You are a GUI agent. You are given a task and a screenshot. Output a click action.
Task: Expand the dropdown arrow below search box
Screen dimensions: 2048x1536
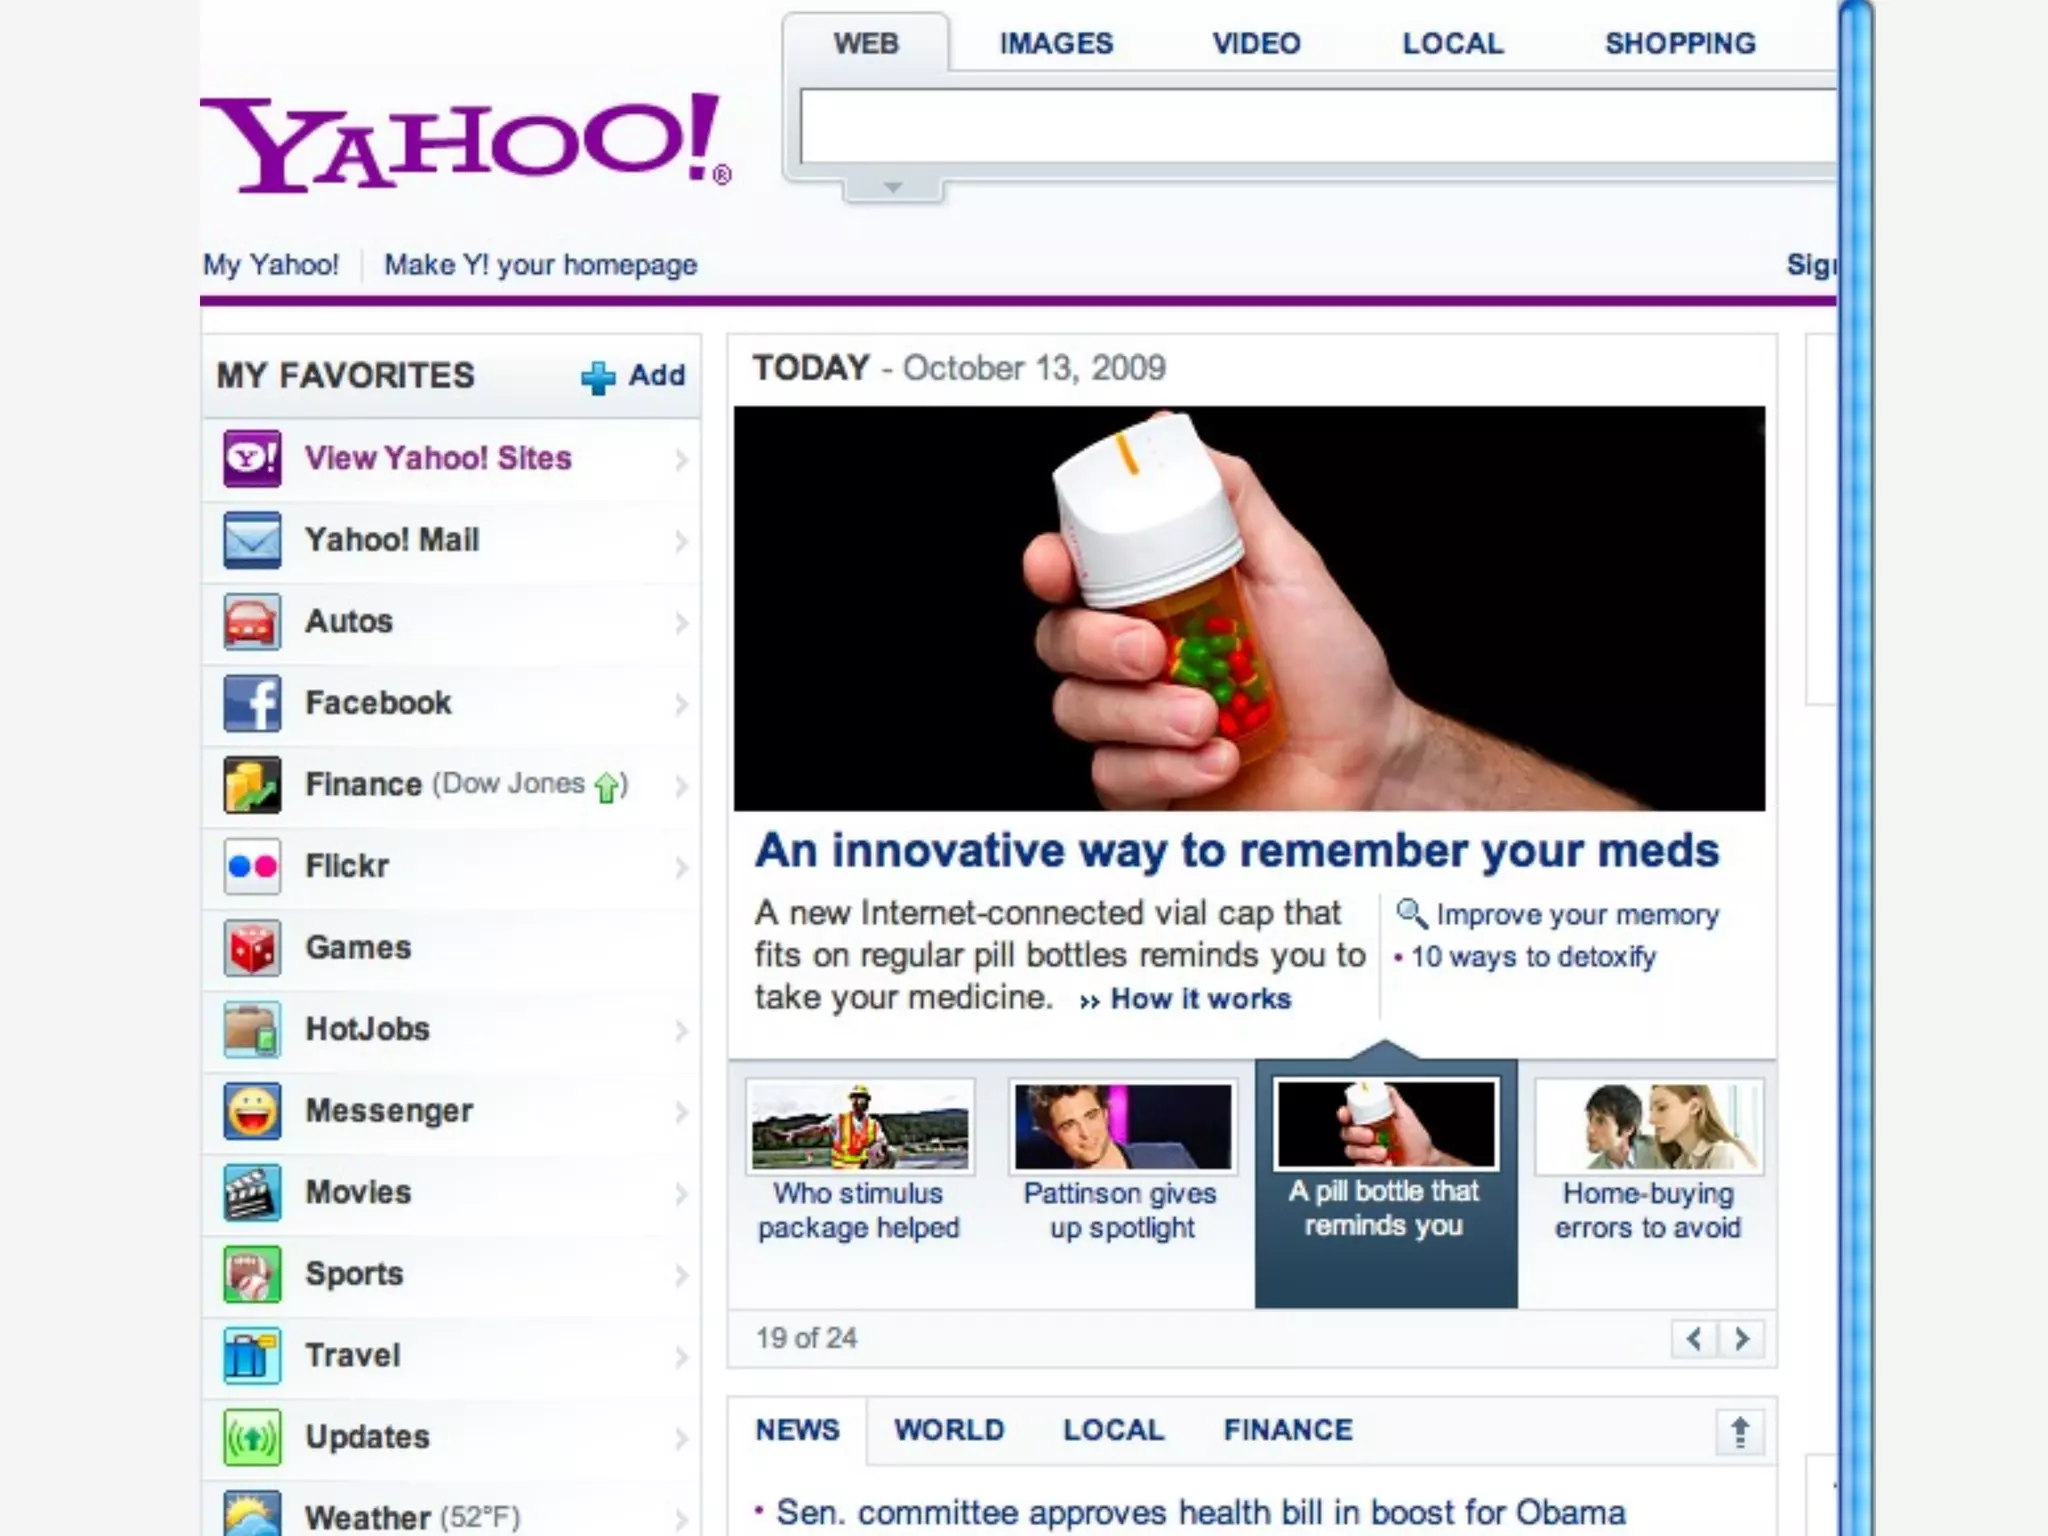click(x=893, y=188)
